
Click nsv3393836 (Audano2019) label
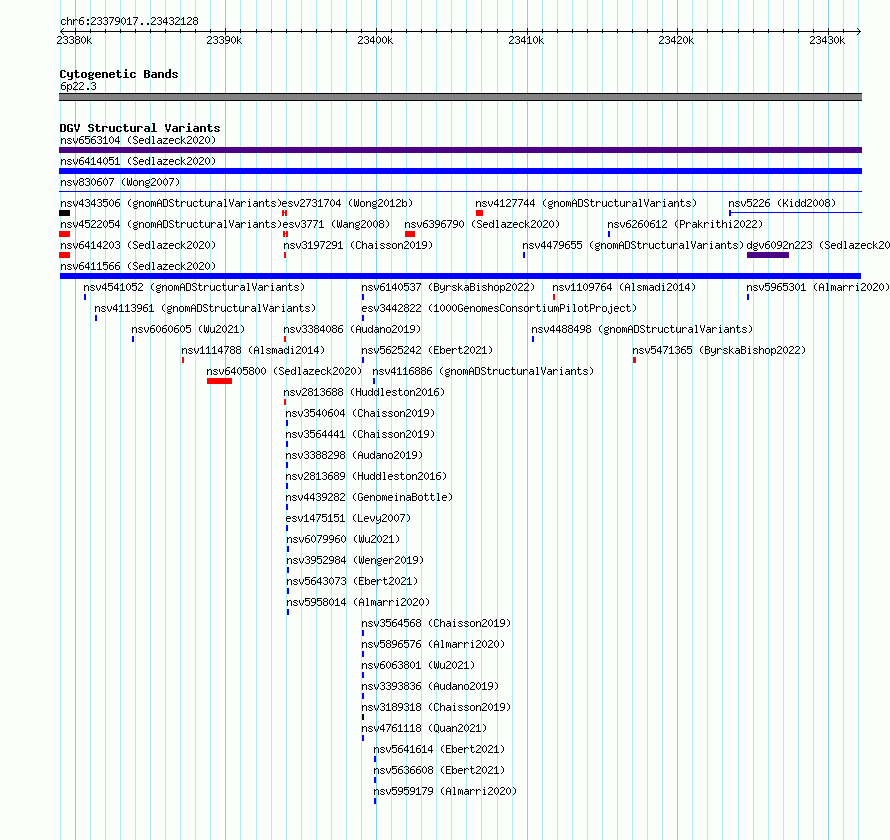click(430, 686)
